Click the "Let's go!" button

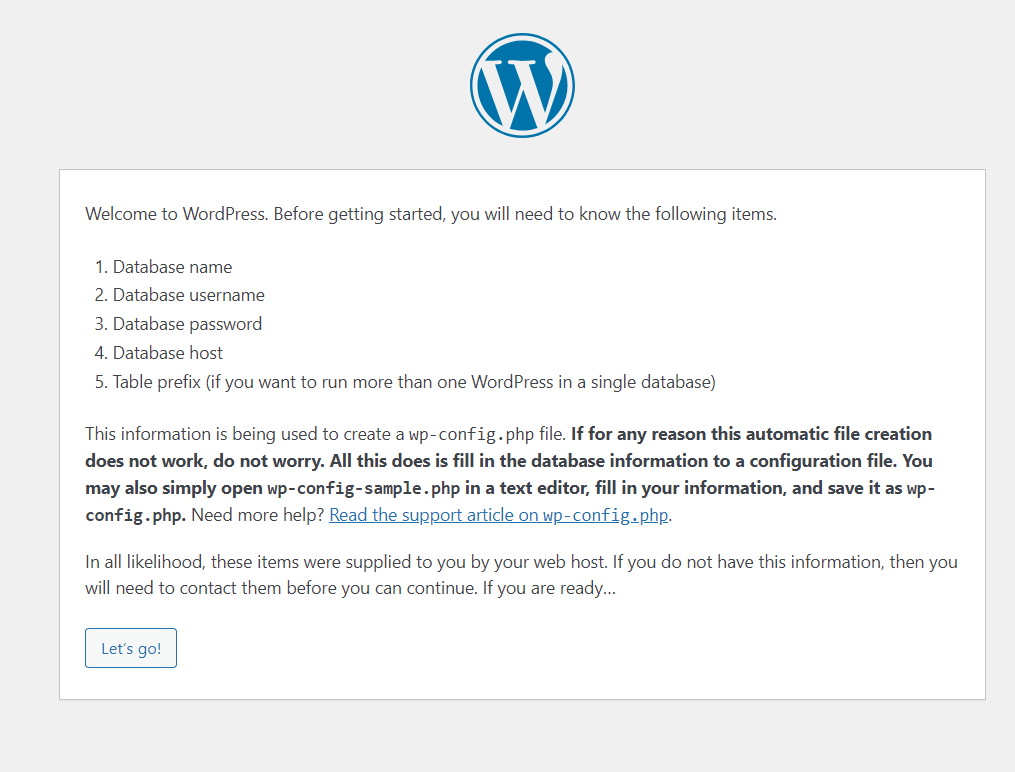pos(131,648)
